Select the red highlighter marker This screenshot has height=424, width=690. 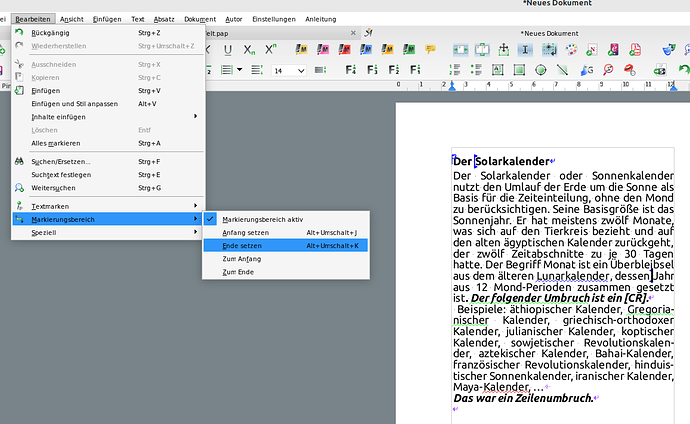click(344, 49)
